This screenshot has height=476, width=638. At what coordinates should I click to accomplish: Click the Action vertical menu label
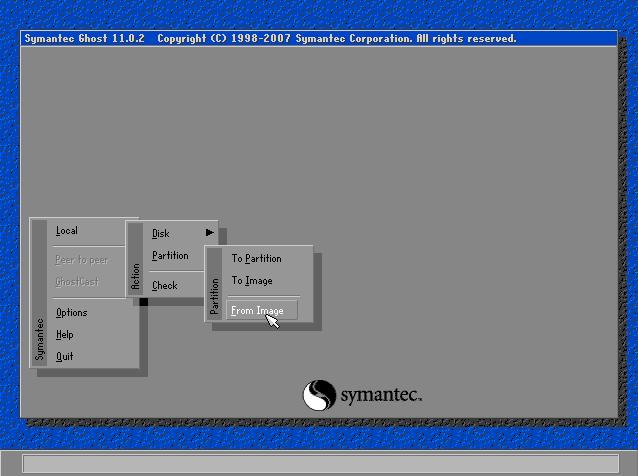click(x=135, y=276)
